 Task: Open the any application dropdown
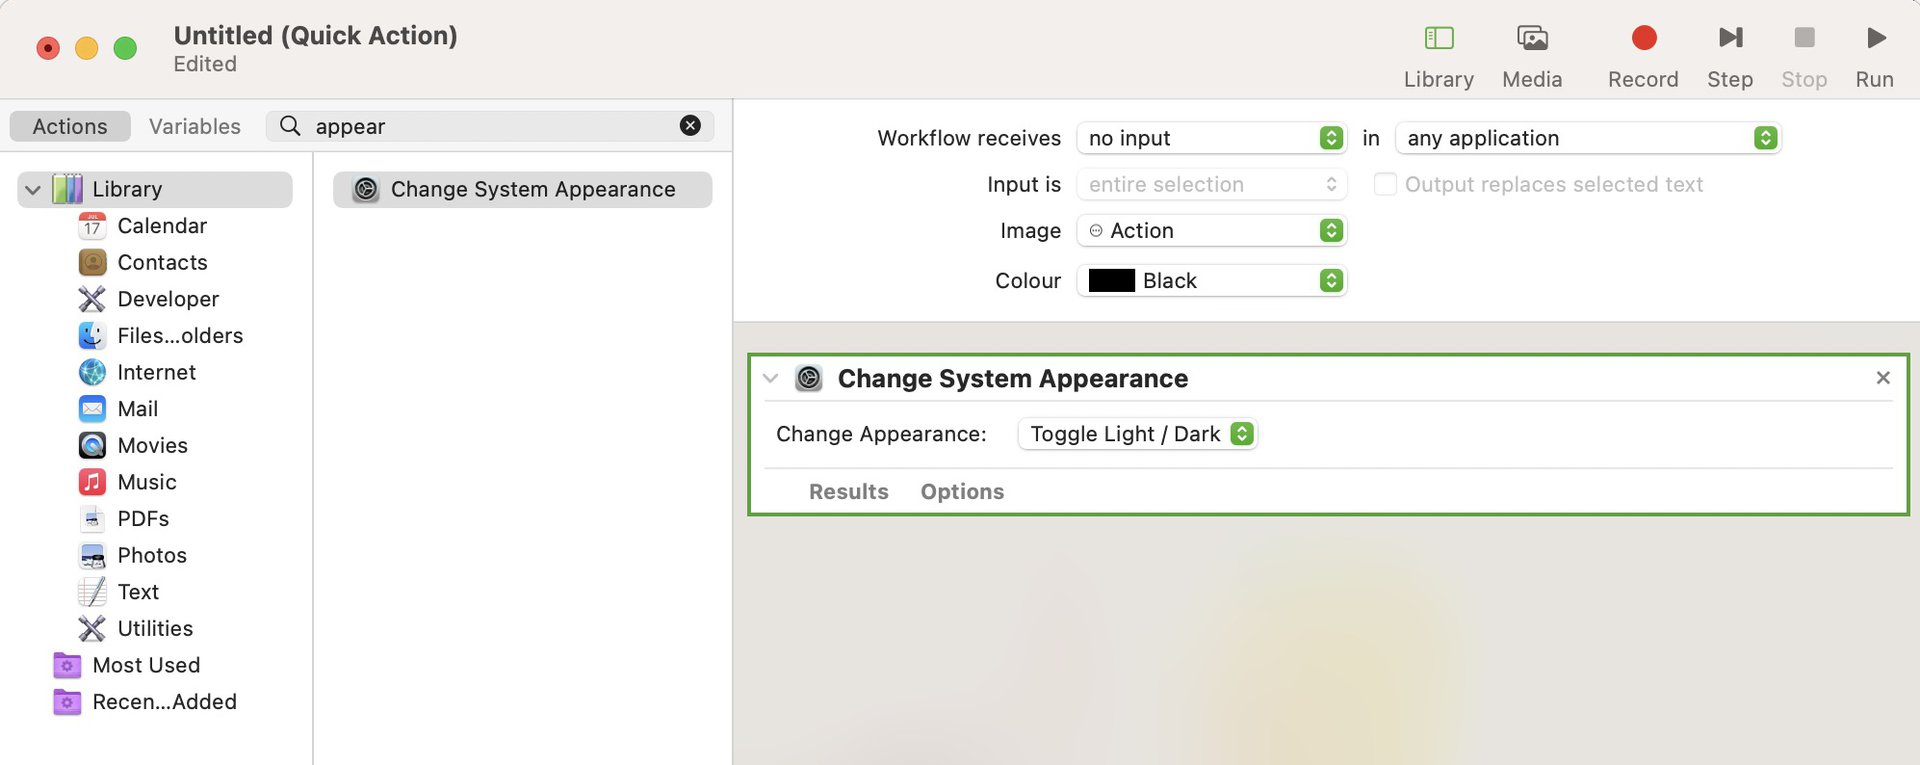pos(1588,138)
